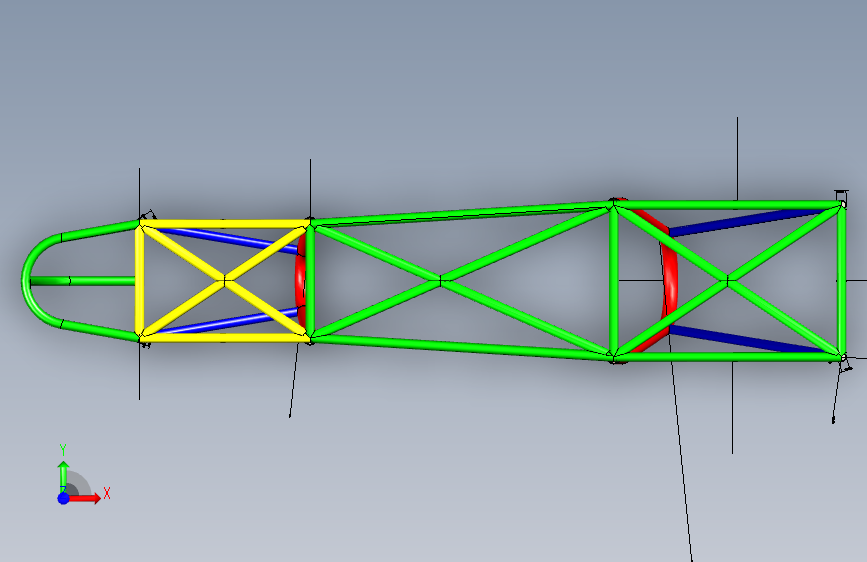Select the top green rail of rear bay
The image size is (867, 562).
point(728,205)
